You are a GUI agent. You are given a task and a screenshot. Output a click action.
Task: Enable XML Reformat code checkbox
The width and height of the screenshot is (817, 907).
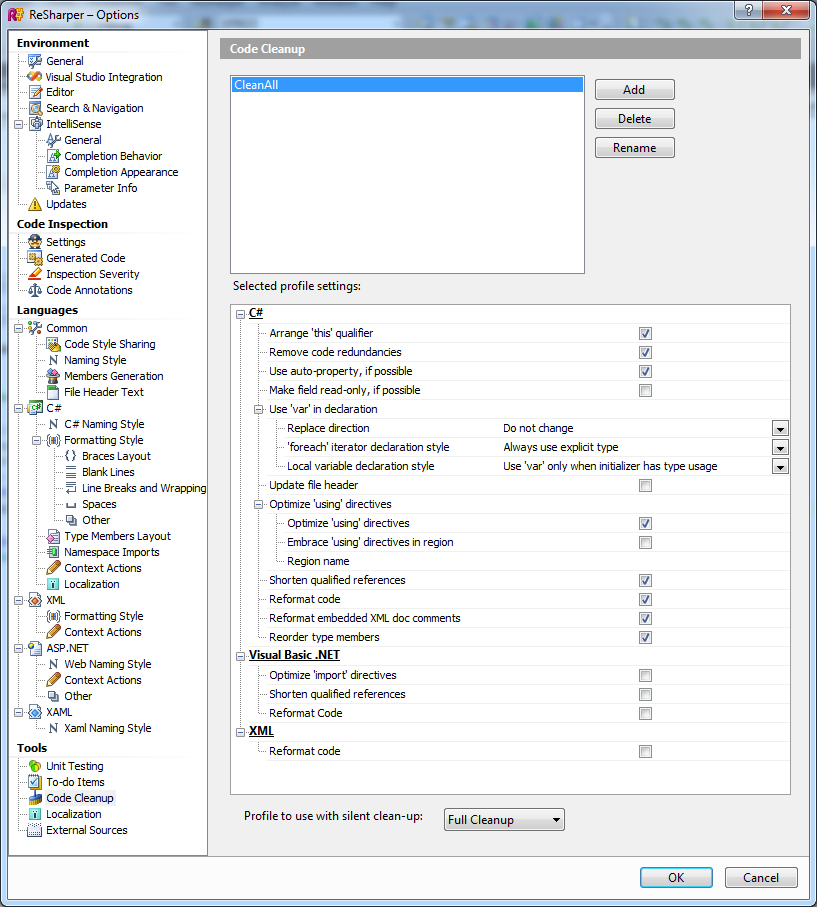(x=645, y=751)
